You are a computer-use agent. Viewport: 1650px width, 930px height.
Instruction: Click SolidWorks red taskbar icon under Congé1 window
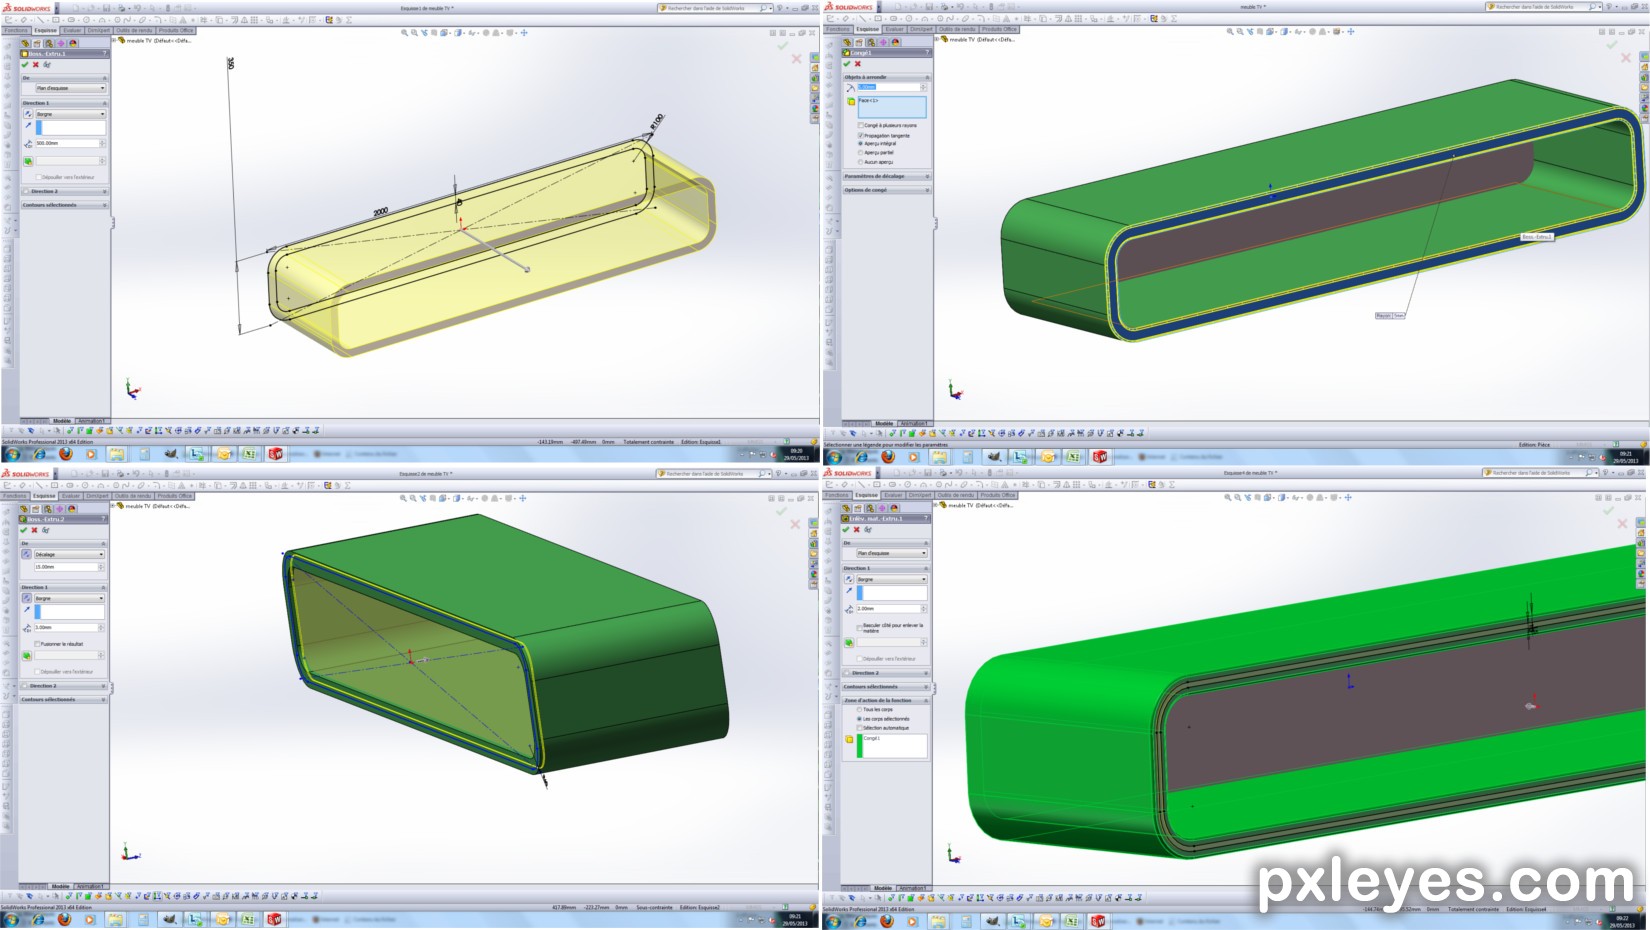1099,457
